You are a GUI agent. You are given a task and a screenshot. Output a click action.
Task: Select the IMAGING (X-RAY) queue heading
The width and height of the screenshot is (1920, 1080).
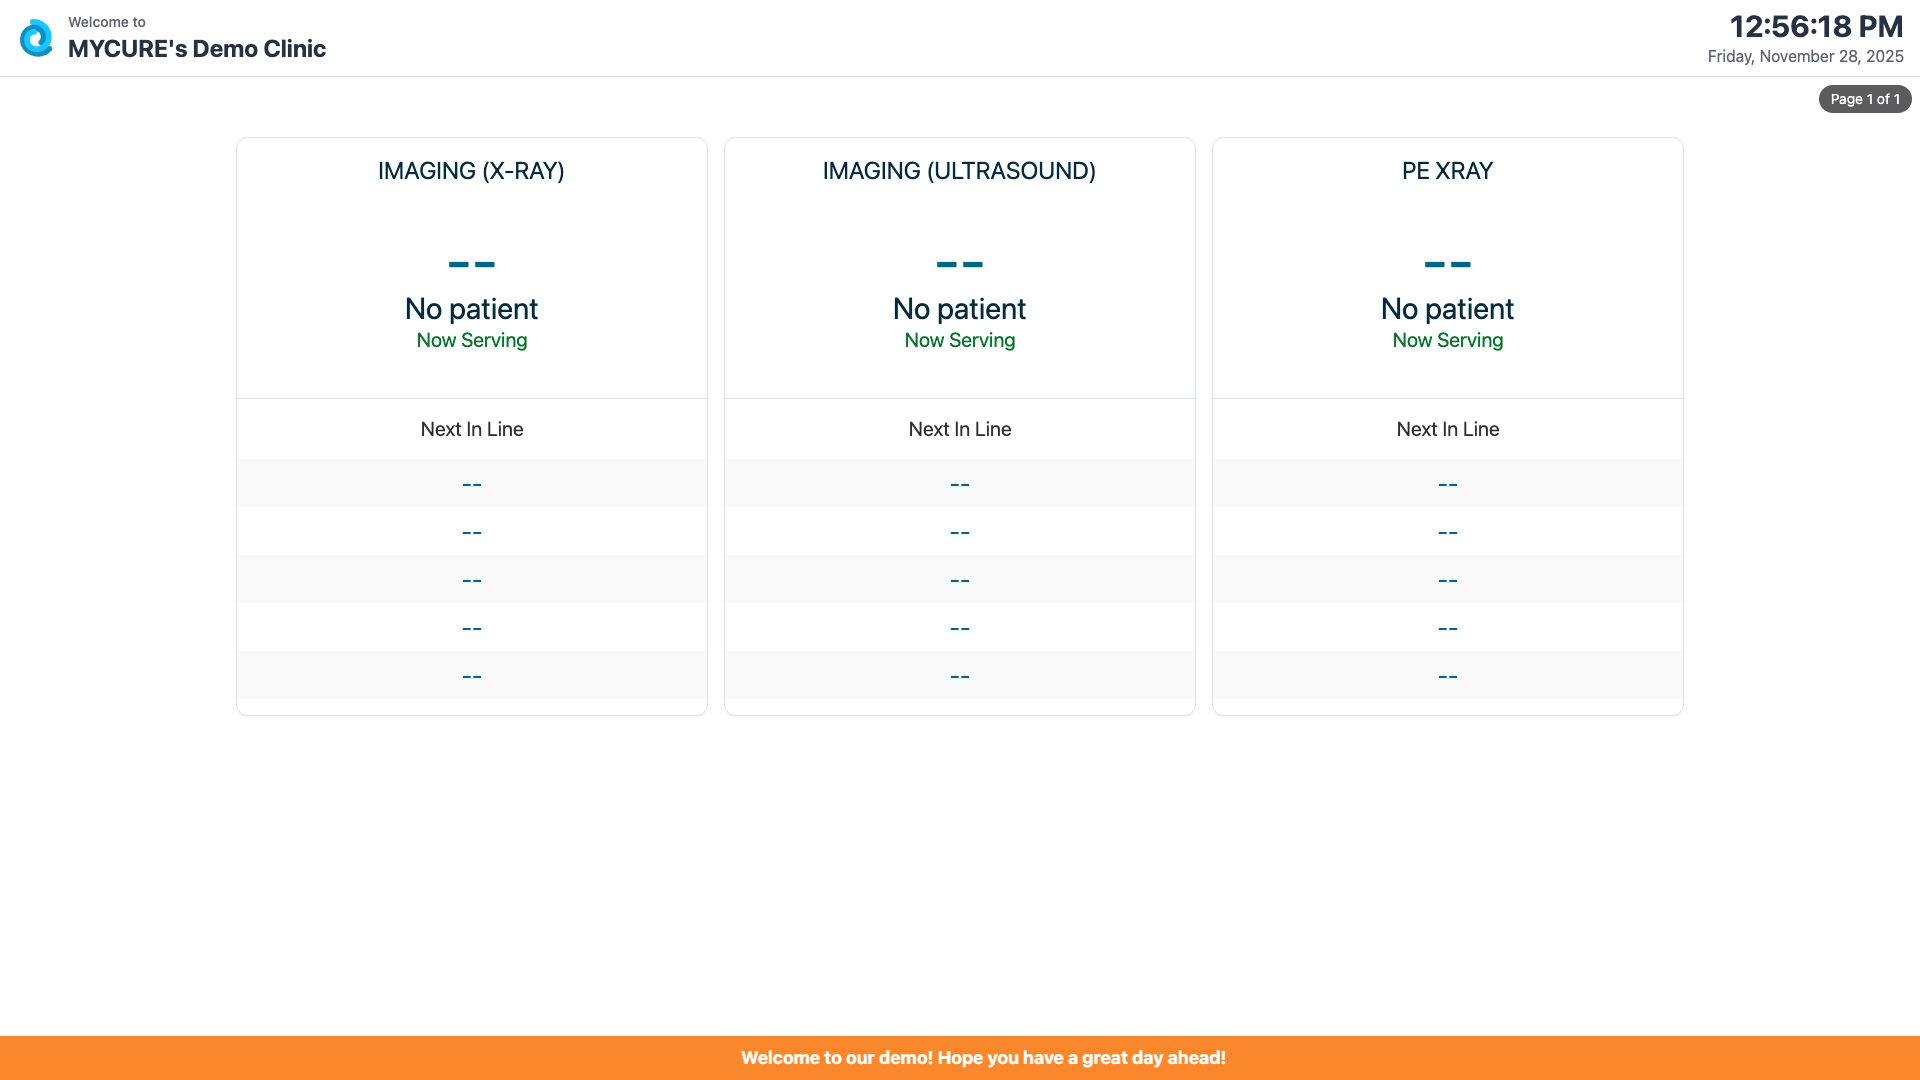pyautogui.click(x=471, y=171)
